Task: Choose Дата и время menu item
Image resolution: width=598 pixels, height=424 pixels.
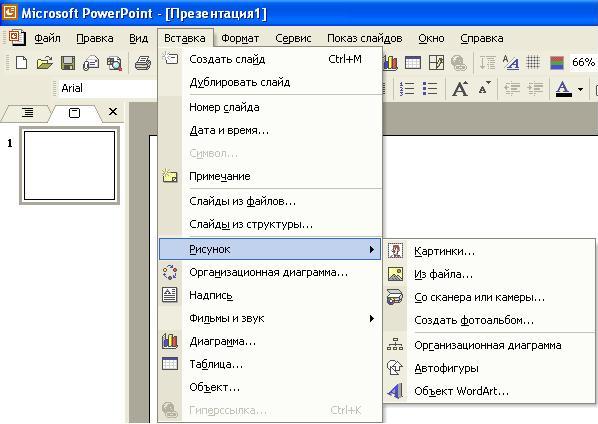Action: (x=270, y=130)
